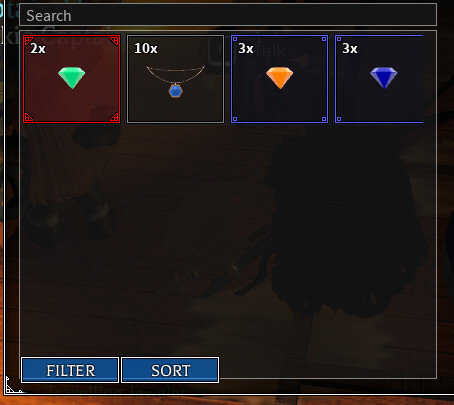Click the red slot's top-right corner ornament
This screenshot has width=454, height=405.
[x=114, y=41]
